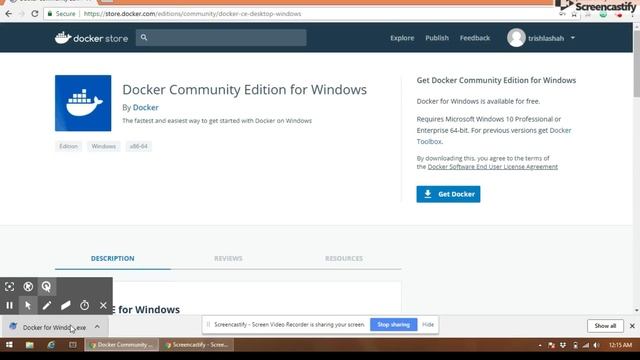640x360 pixels.
Task: Click the Edition tag
Action: tap(68, 146)
